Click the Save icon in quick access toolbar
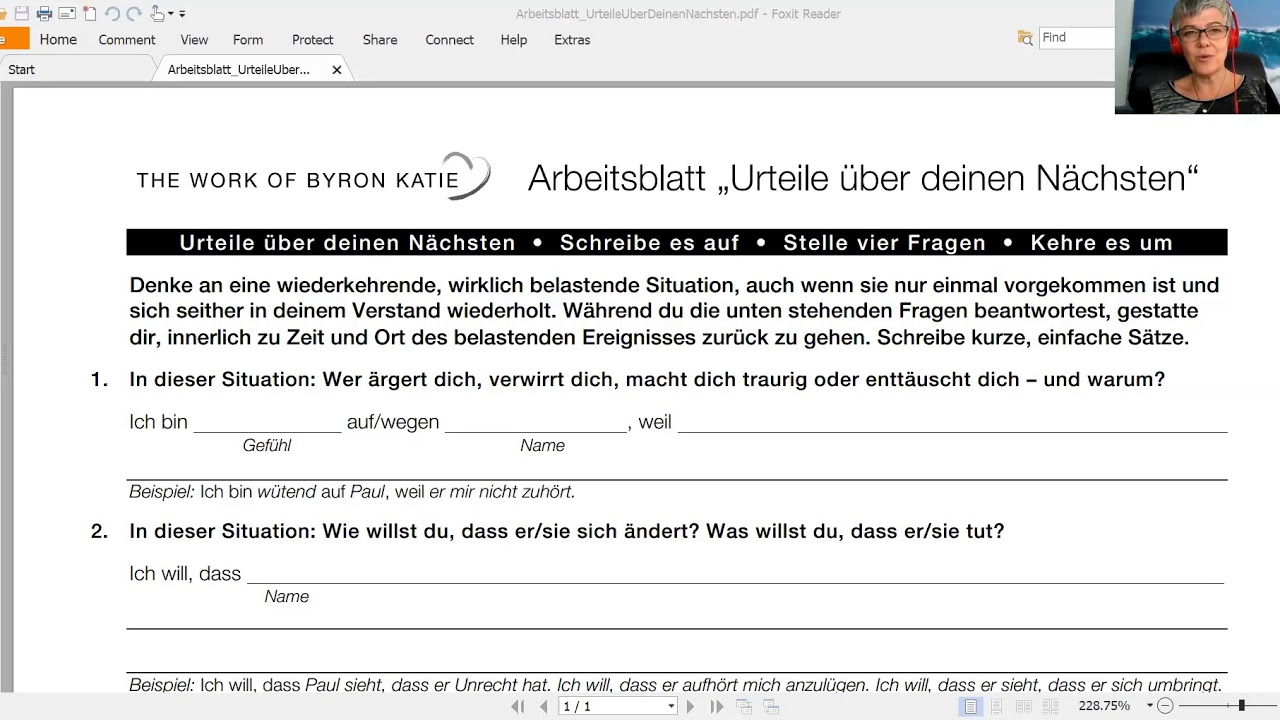Screen dimensions: 1280x720 (22, 14)
